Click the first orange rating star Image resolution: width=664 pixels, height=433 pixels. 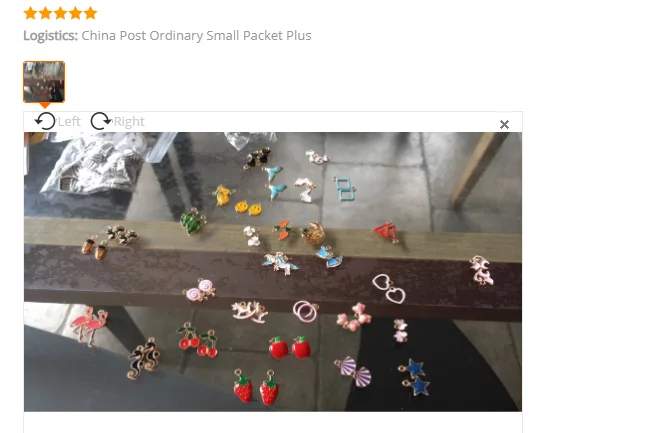(x=30, y=13)
